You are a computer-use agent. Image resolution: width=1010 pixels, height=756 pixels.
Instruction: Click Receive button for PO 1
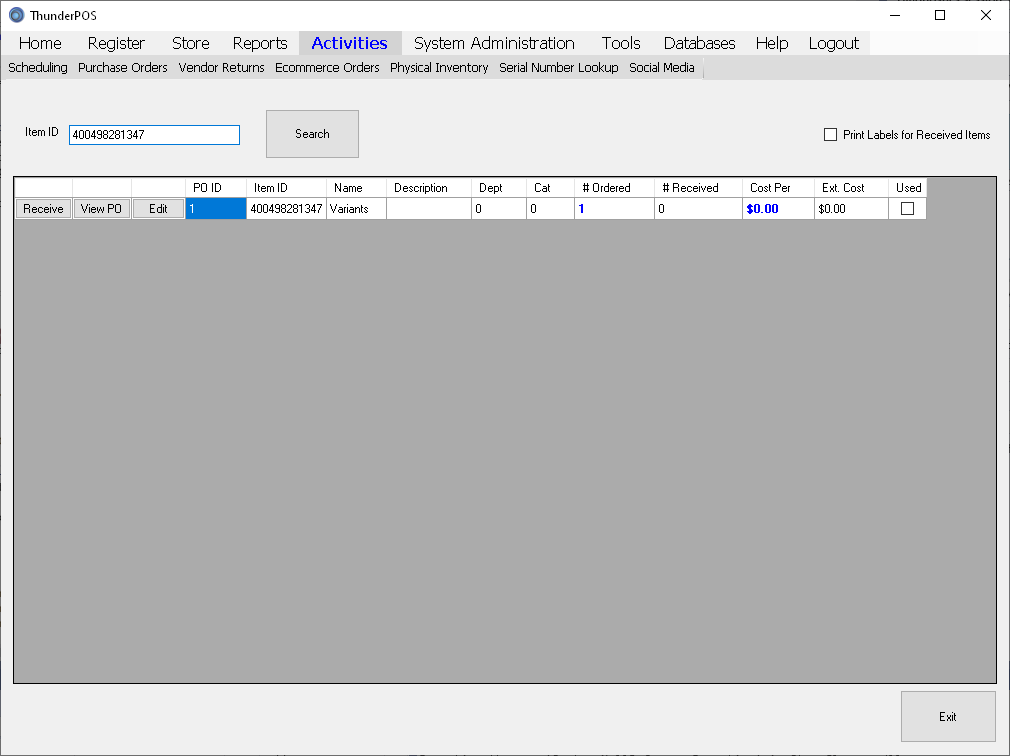pyautogui.click(x=43, y=209)
